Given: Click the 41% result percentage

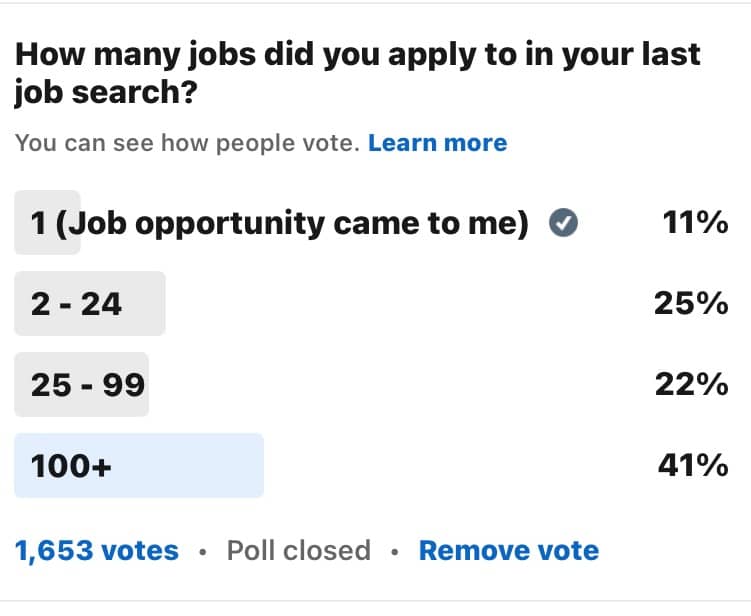Looking at the screenshot, I should [694, 466].
